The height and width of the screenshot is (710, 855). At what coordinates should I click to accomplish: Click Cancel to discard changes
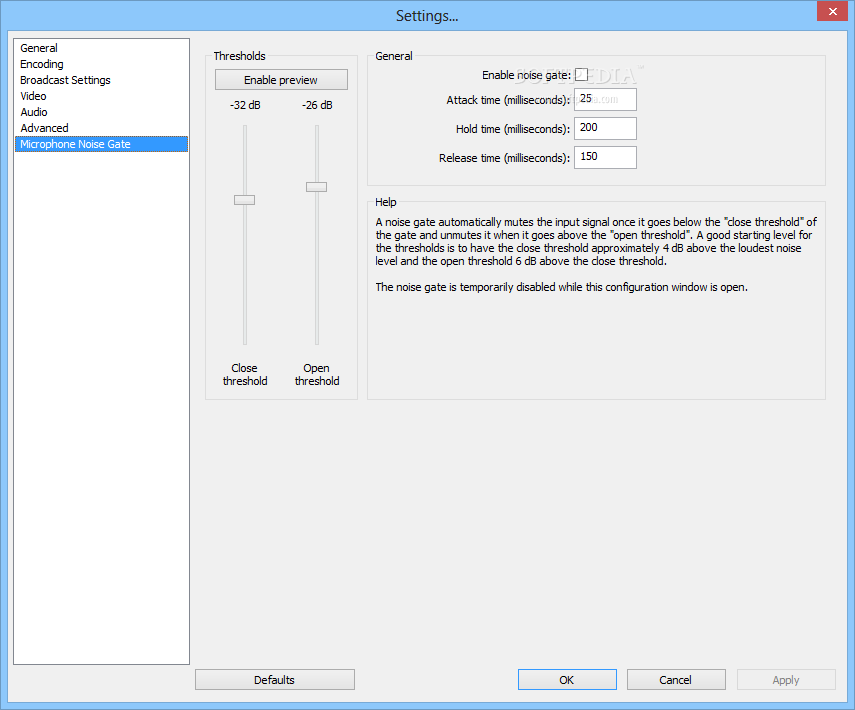[x=676, y=679]
